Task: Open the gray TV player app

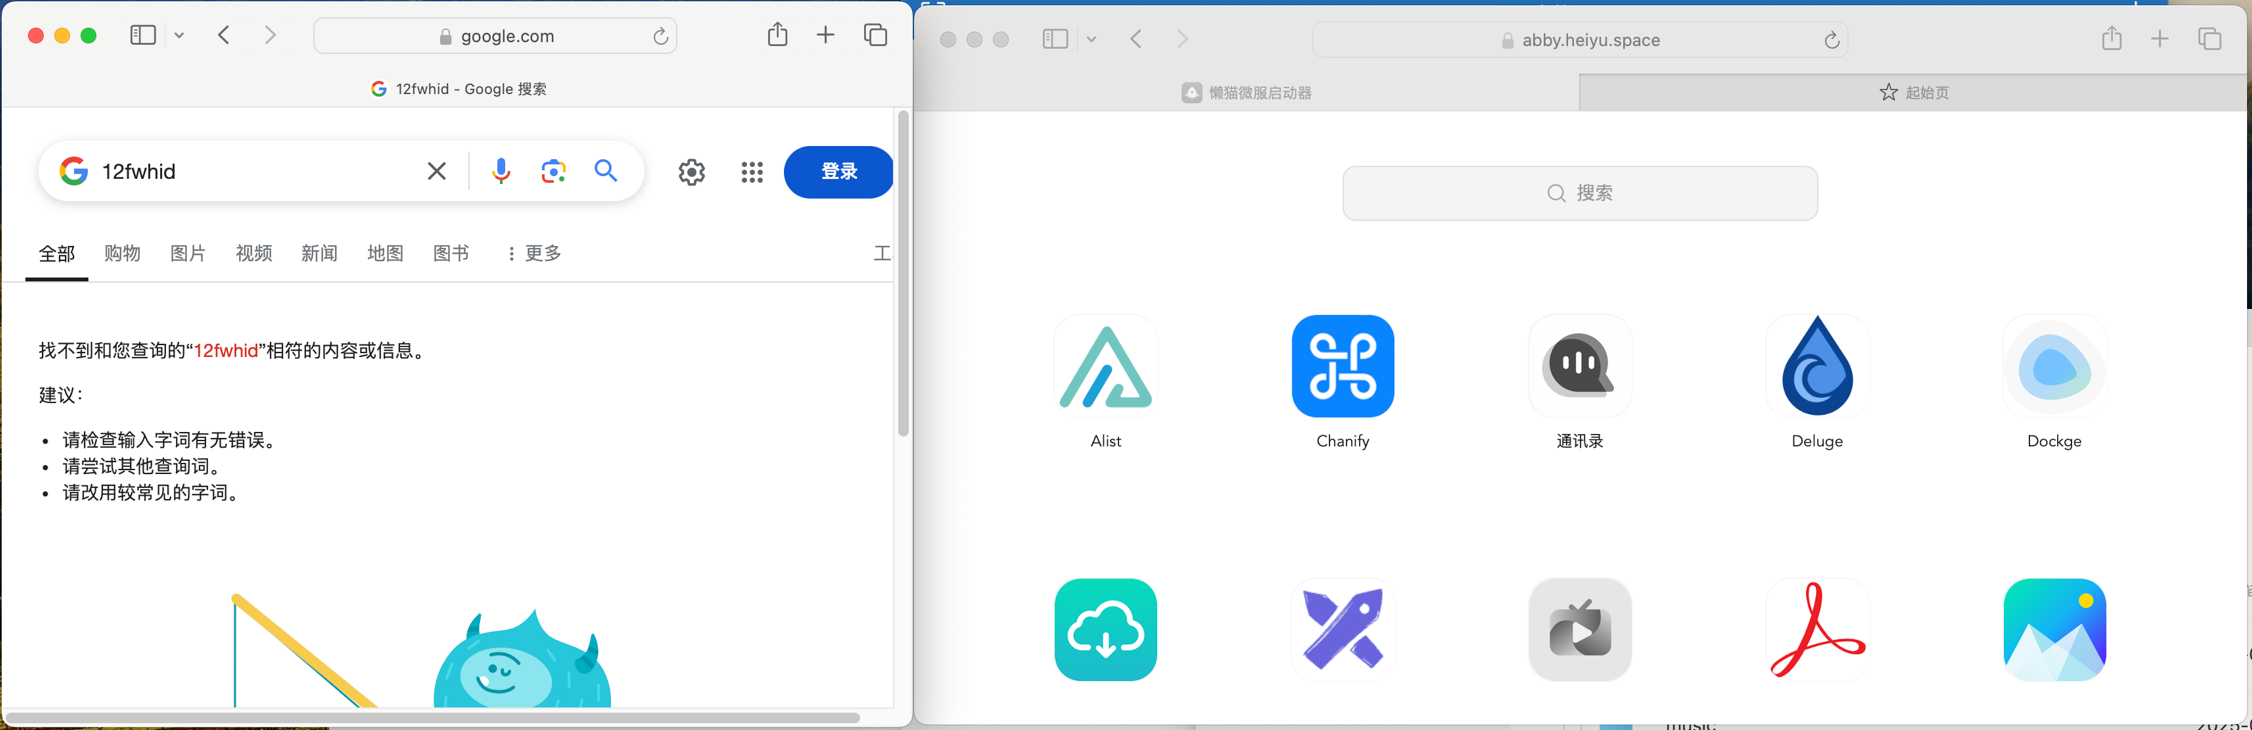Action: click(x=1580, y=630)
